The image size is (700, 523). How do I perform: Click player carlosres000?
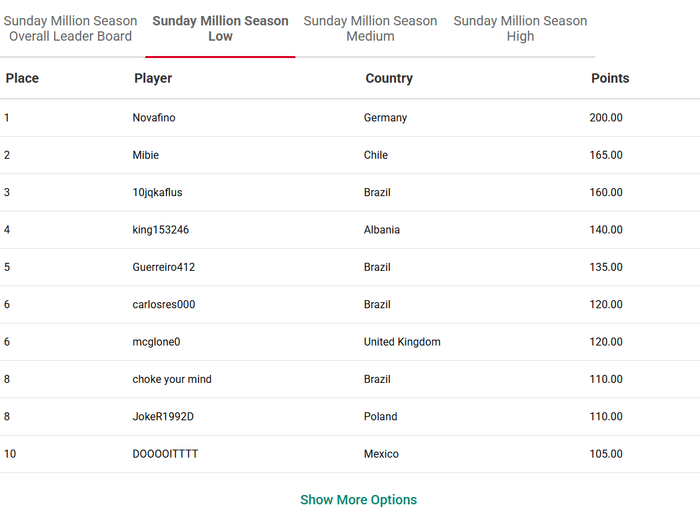[x=164, y=305]
